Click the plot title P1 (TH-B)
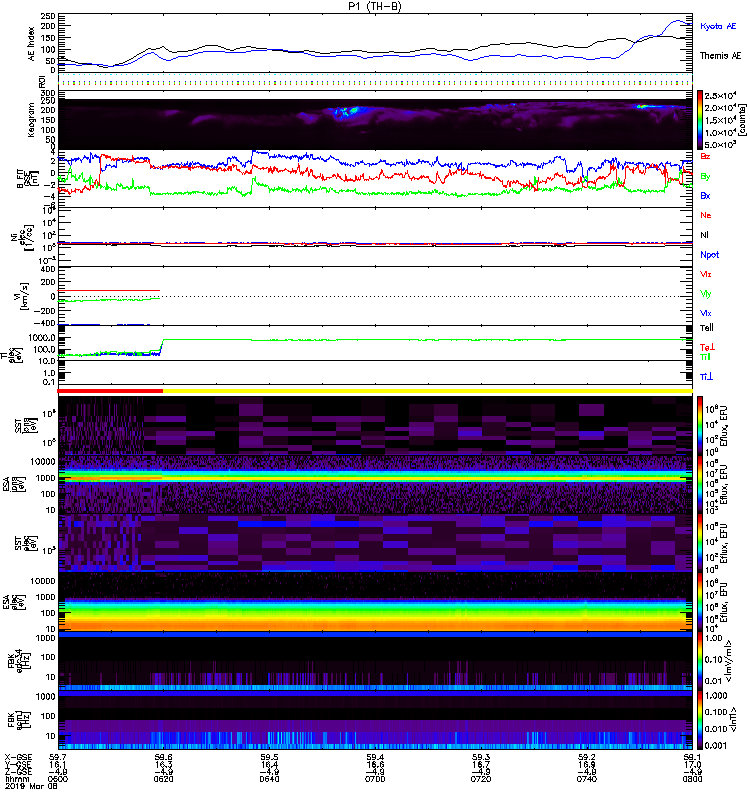This screenshot has width=750, height=800. 375,6
